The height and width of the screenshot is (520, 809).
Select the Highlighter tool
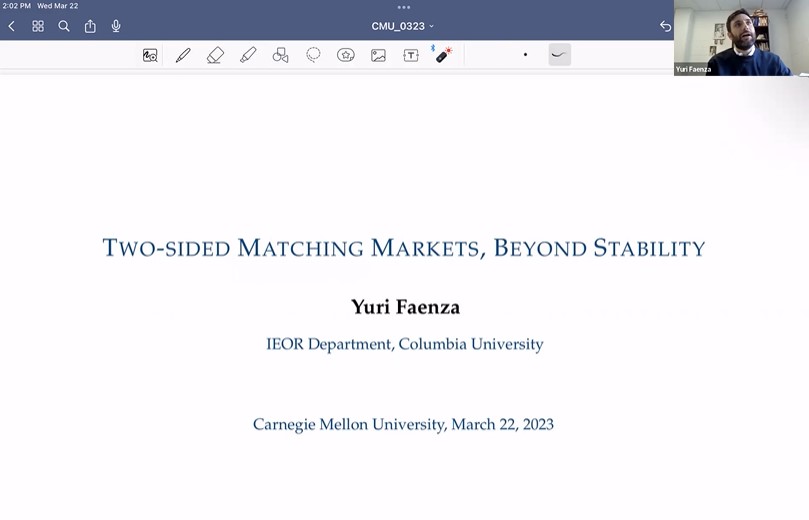pos(248,55)
